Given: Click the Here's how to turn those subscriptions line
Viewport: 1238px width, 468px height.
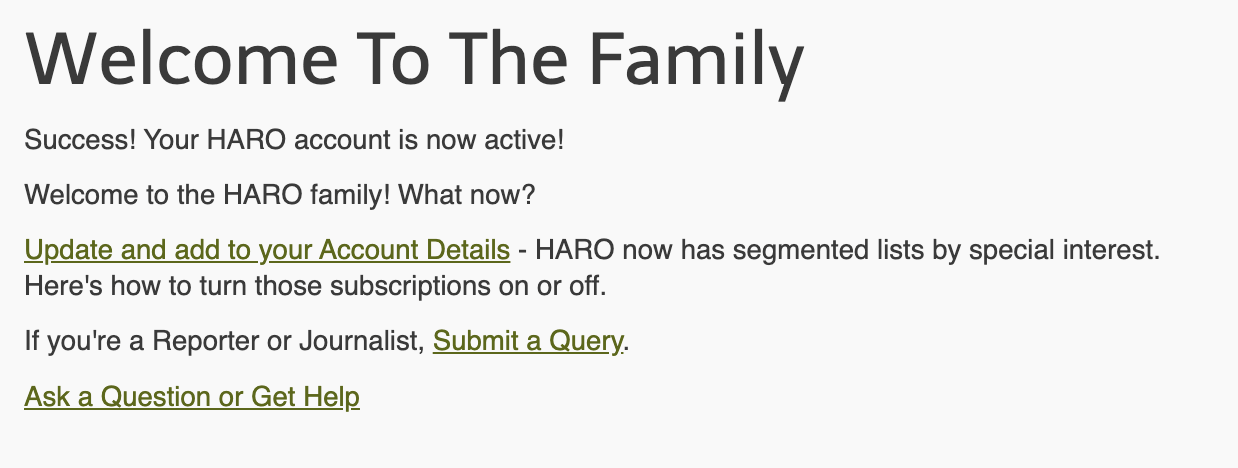Looking at the screenshot, I should [315, 286].
